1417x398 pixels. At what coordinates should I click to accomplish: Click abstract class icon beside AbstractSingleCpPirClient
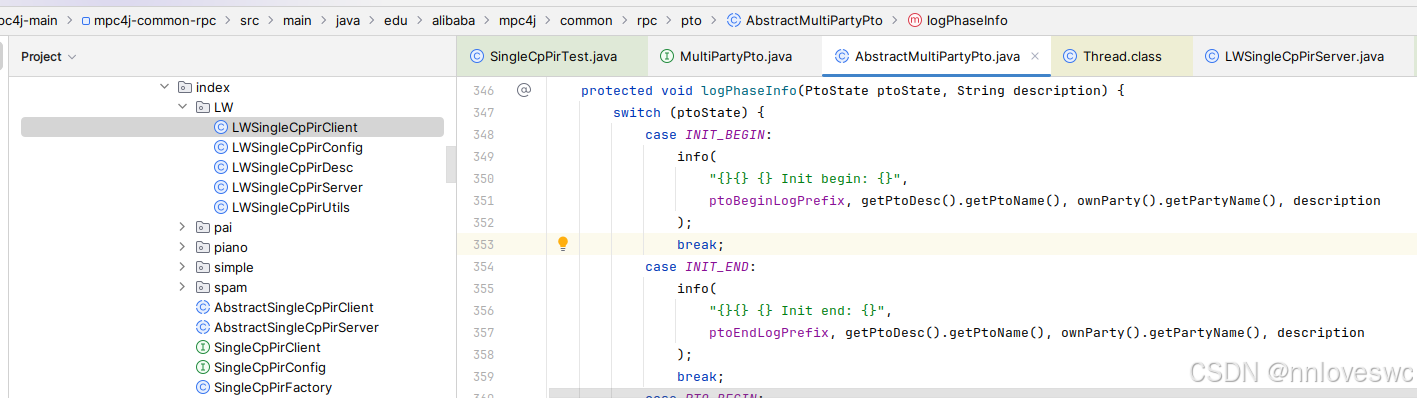(202, 307)
